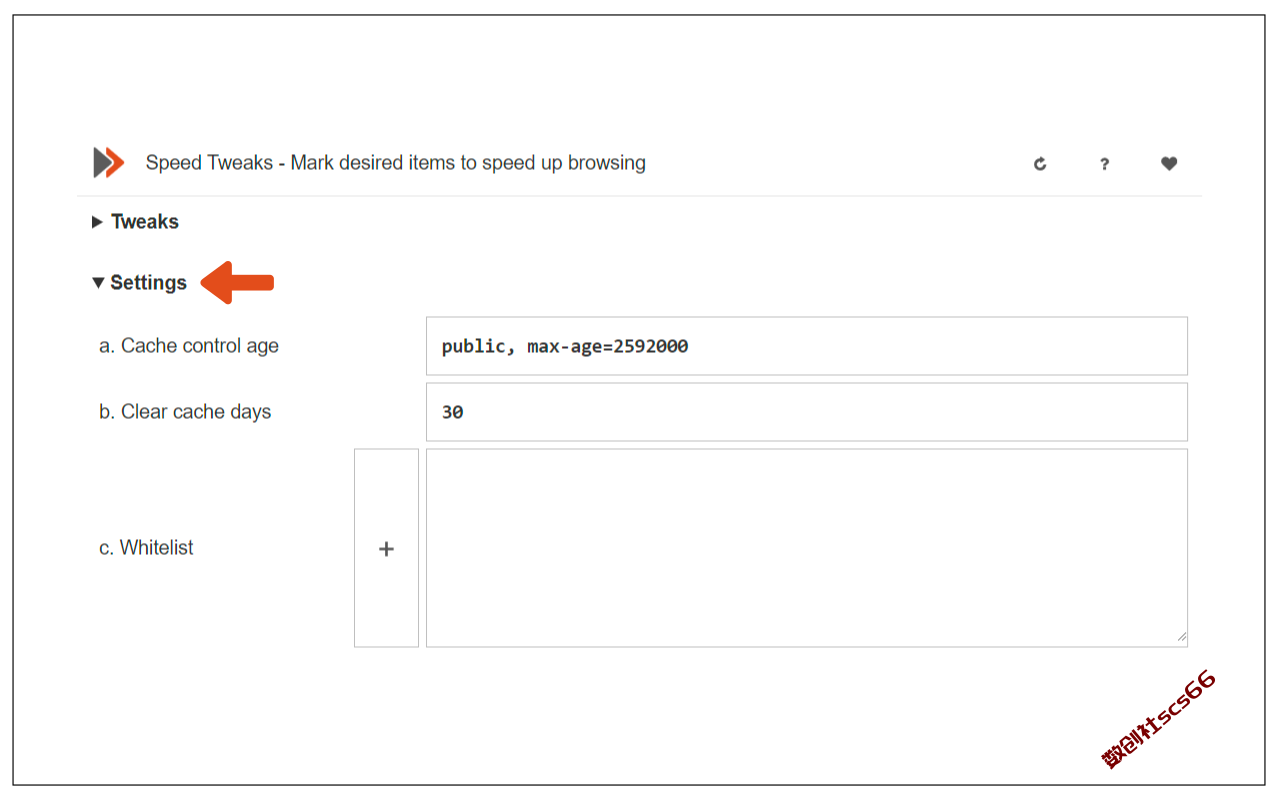The image size is (1280, 800).
Task: Click the 'b. Clear cache days' label
Action: tap(185, 412)
